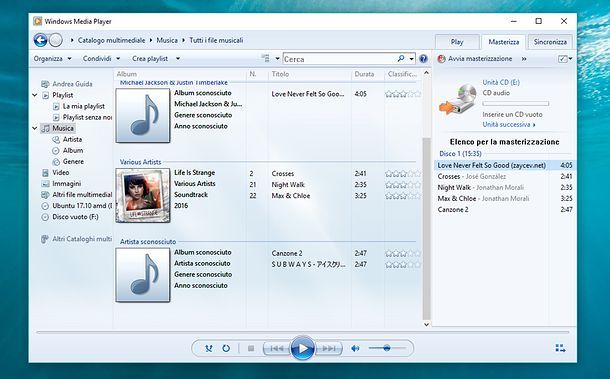This screenshot has width=610, height=379.
Task: Toggle repeat playback
Action: tap(226, 348)
